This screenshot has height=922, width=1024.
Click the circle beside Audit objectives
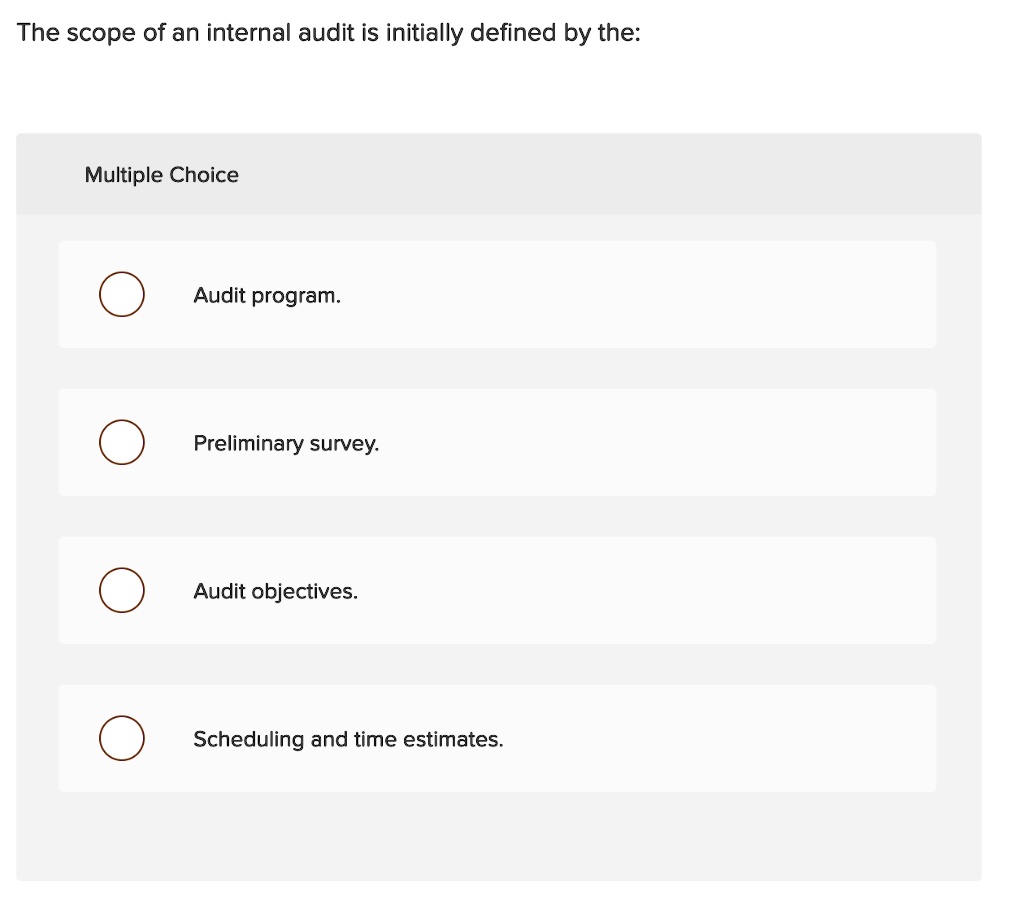point(121,590)
